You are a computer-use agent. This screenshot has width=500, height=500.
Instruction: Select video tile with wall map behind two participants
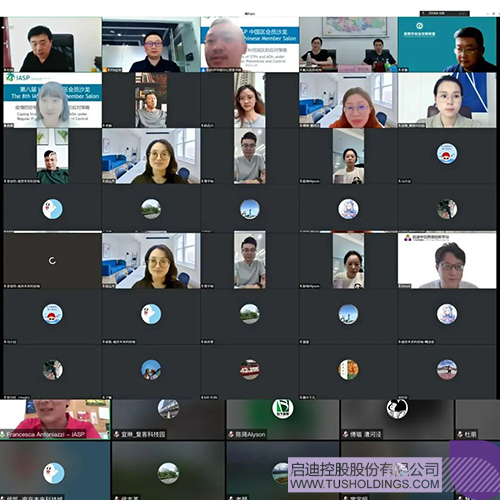coord(348,45)
